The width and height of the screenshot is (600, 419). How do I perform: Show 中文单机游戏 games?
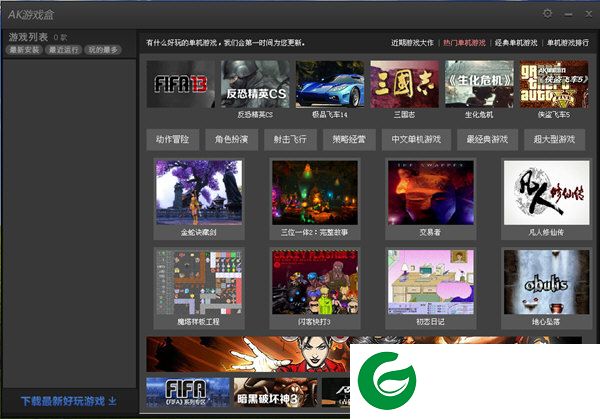pos(416,140)
